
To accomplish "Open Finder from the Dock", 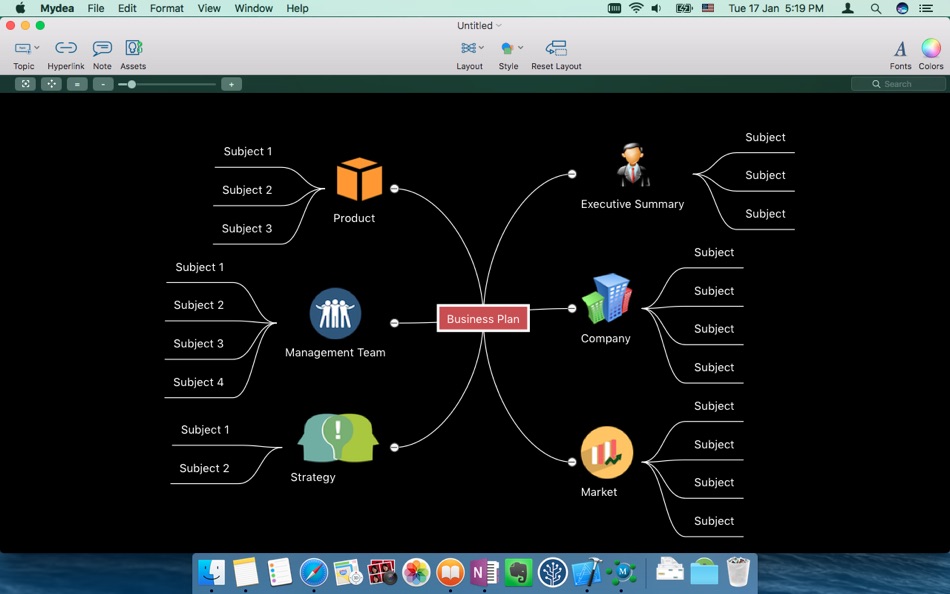I will coord(211,572).
